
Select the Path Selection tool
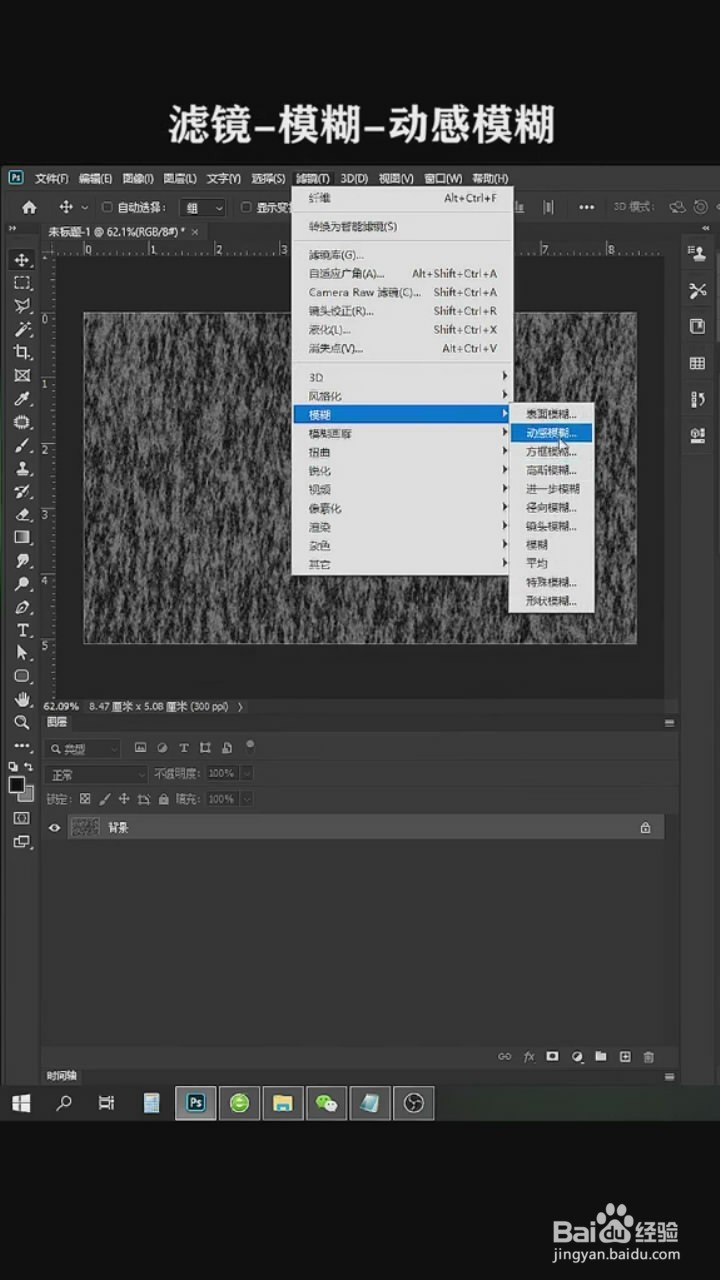22,653
